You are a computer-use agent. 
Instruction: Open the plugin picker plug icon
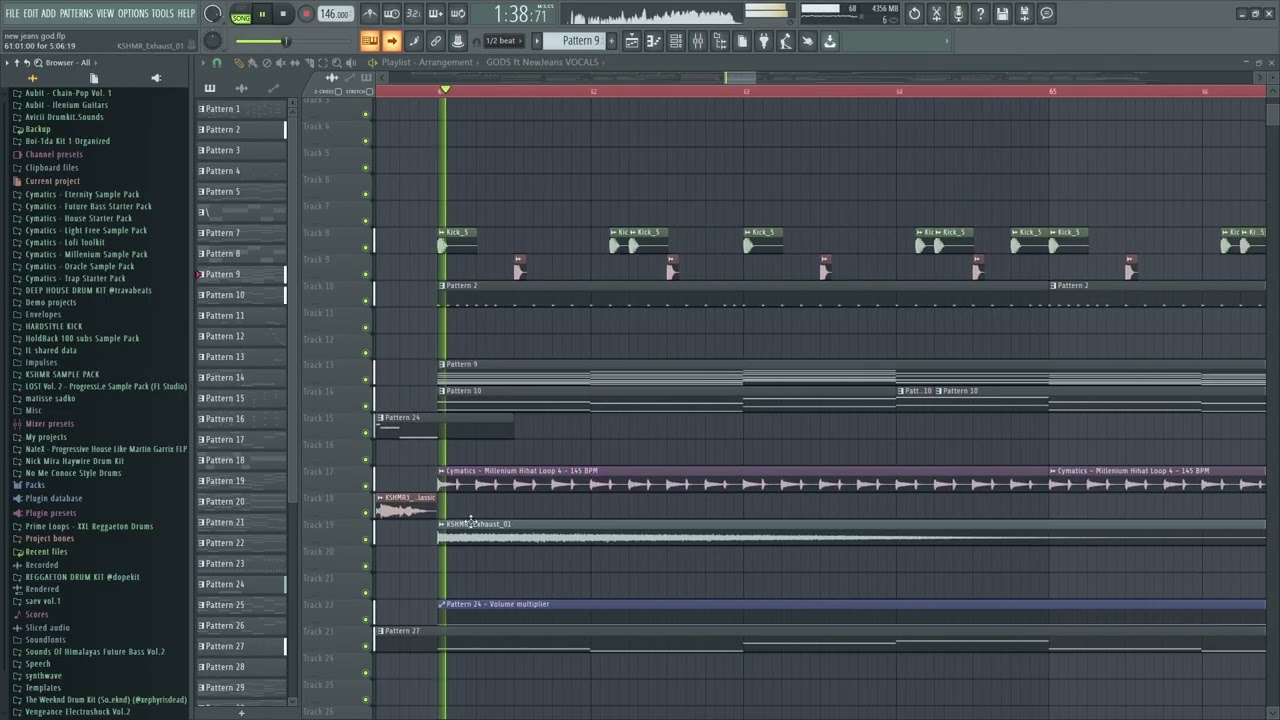(764, 41)
